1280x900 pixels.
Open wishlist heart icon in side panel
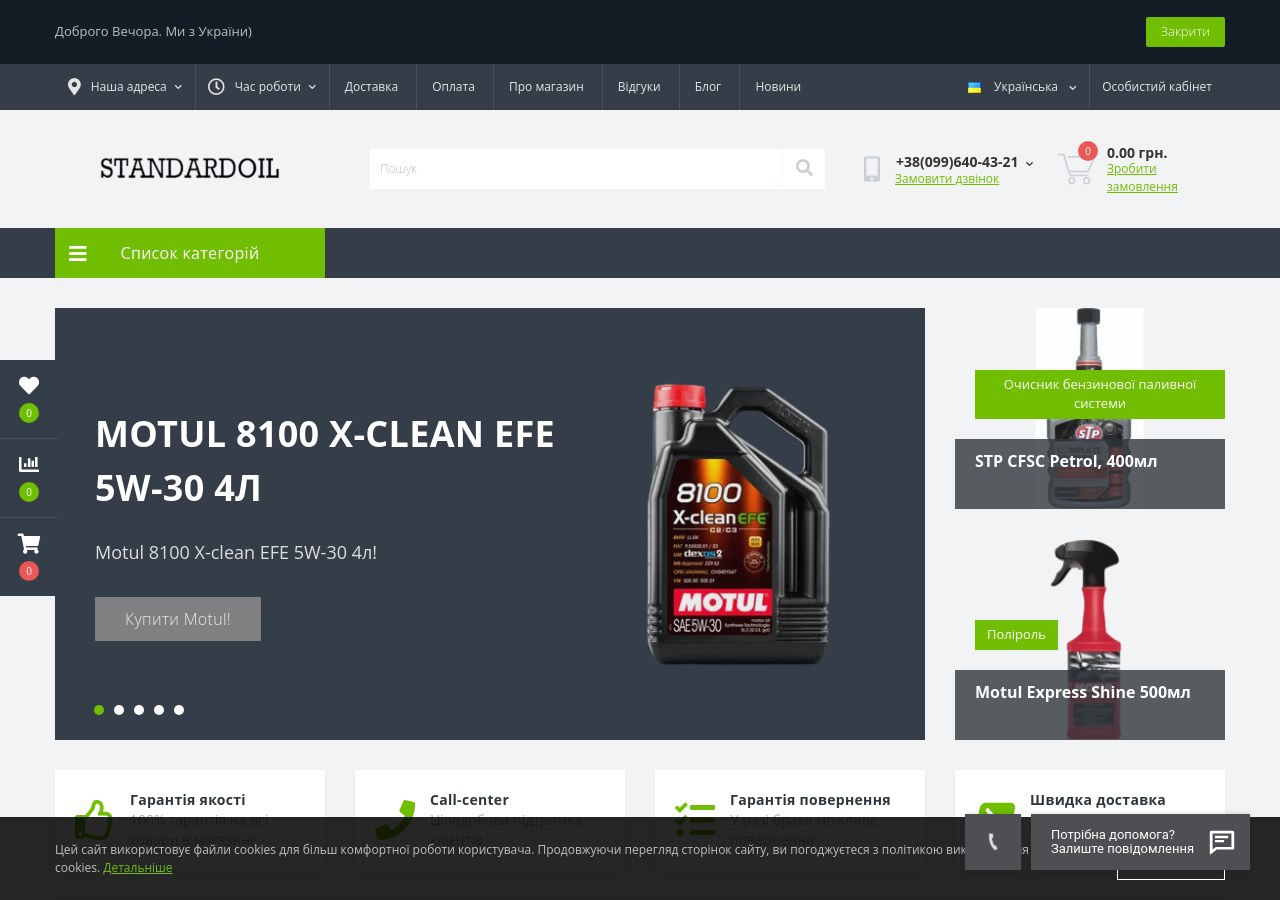29,385
